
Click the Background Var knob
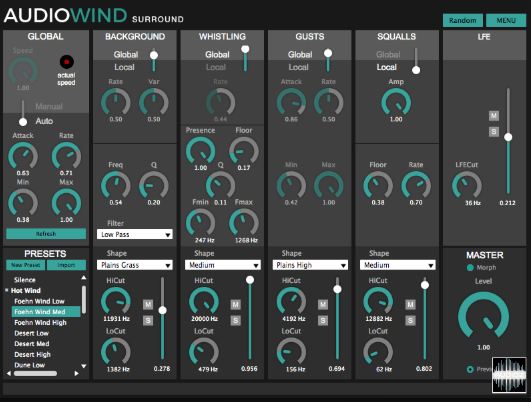(154, 102)
